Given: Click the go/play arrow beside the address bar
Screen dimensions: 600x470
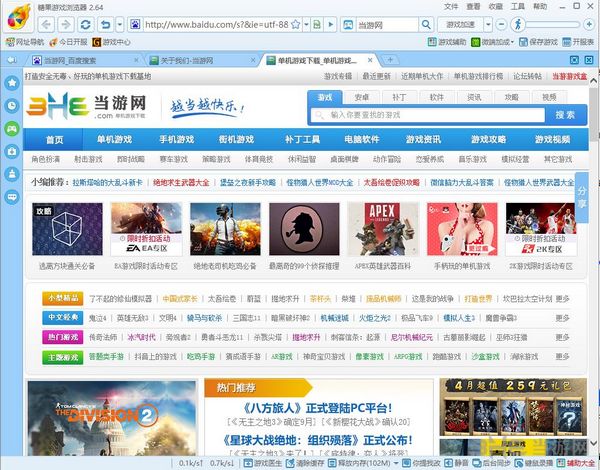Looking at the screenshot, I should point(331,25).
